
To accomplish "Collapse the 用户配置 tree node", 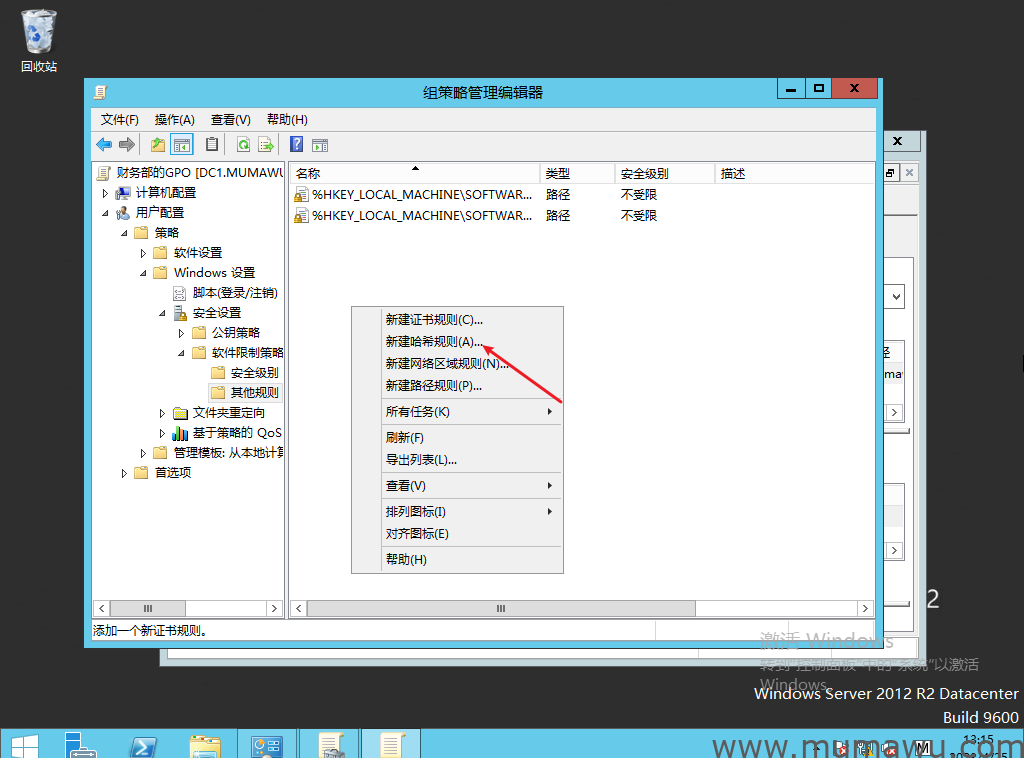I will click(104, 213).
